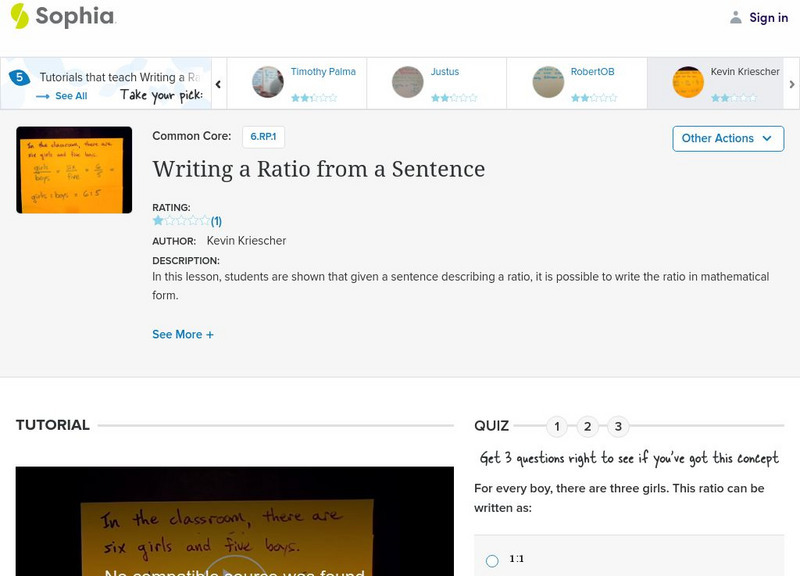Click Justus's star rating
This screenshot has height=576, width=800.
tap(454, 97)
